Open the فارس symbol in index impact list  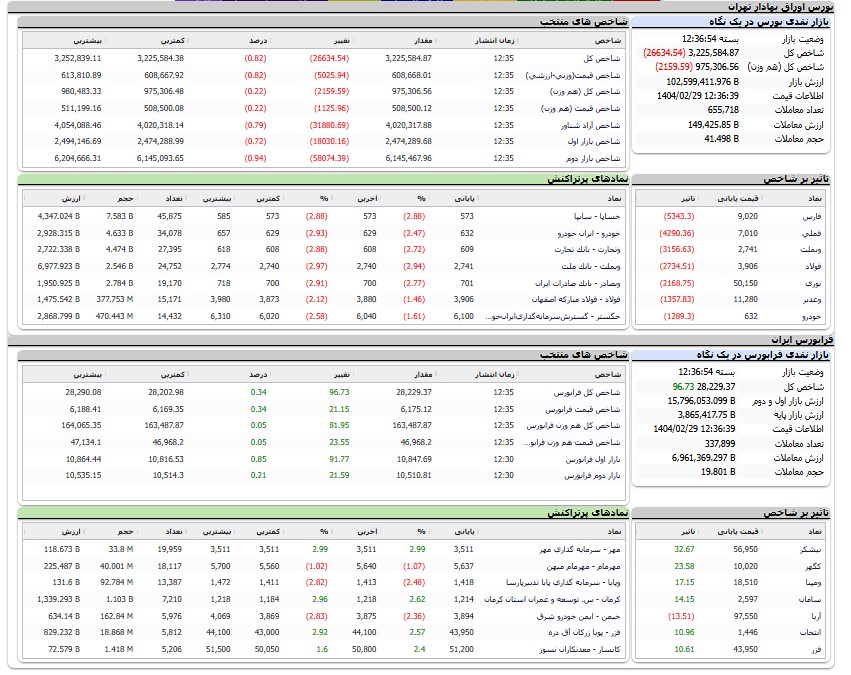click(x=812, y=216)
